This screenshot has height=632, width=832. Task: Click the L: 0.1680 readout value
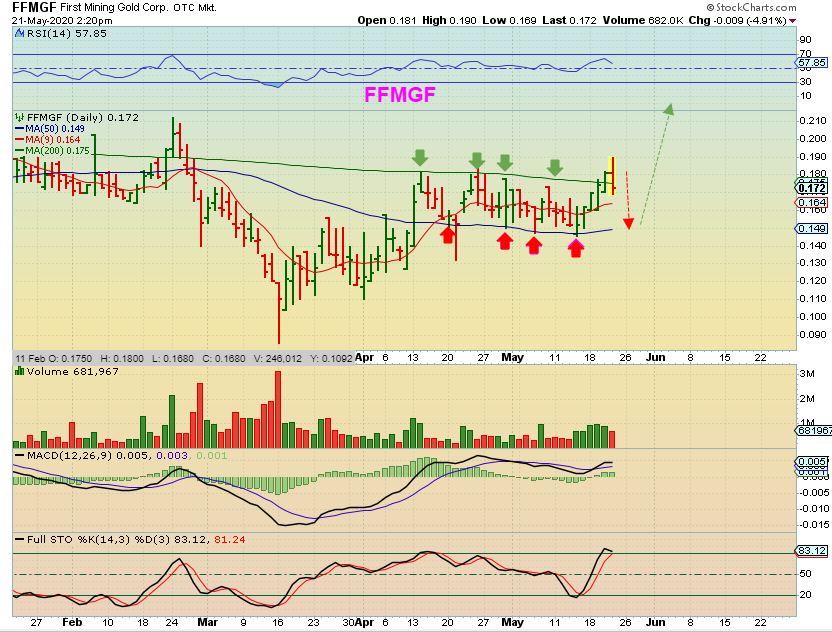pyautogui.click(x=173, y=358)
